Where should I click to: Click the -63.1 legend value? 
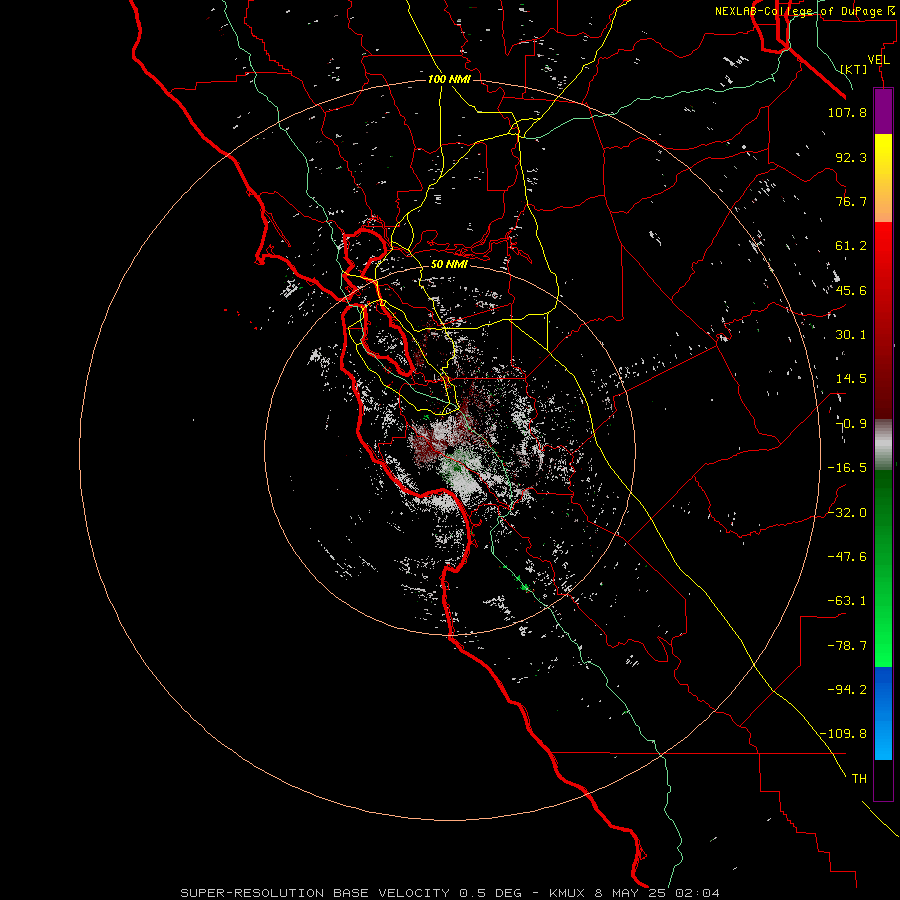847,601
